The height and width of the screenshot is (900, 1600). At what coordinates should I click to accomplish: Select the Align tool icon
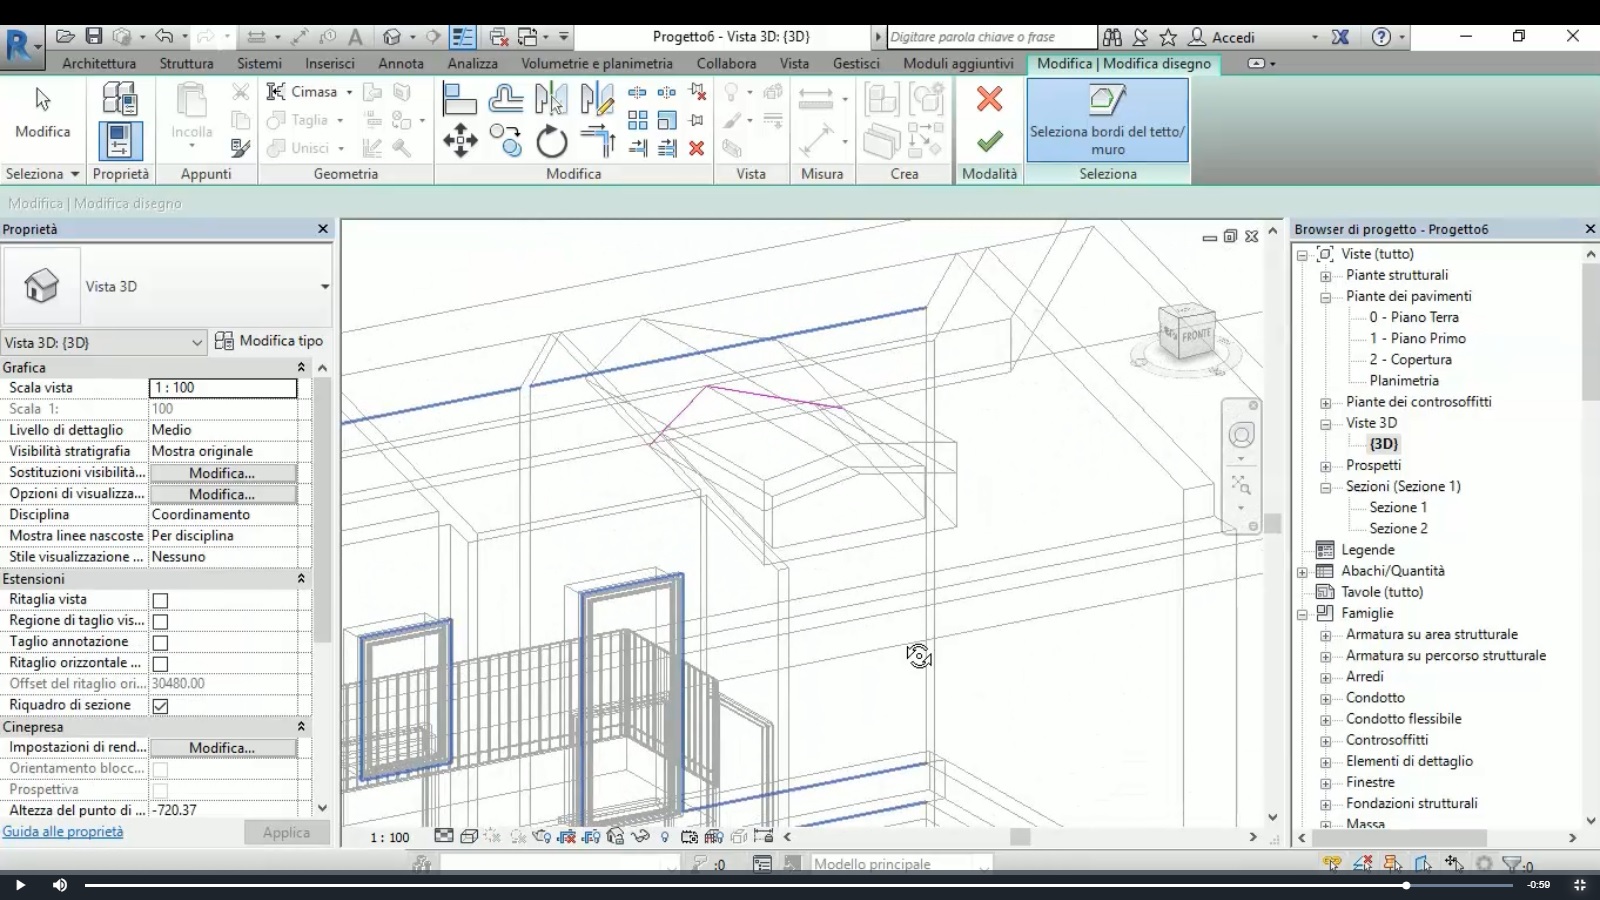pyautogui.click(x=459, y=100)
